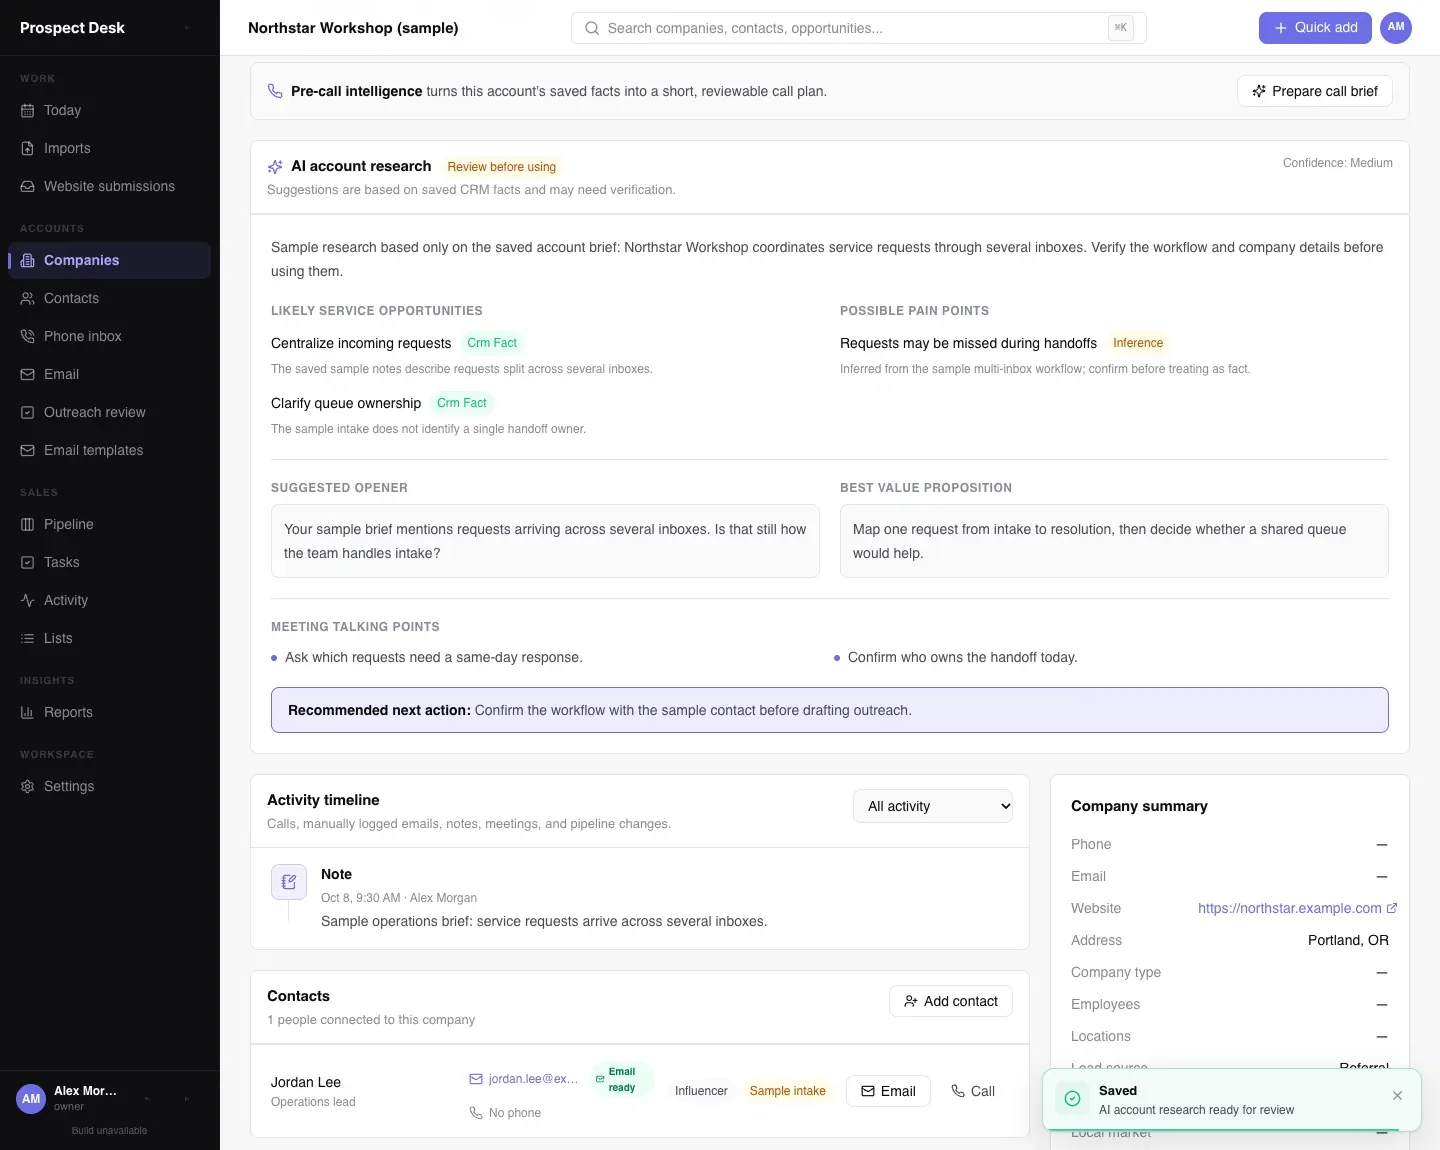
Task: Click Prepare call brief button
Action: [x=1315, y=91]
